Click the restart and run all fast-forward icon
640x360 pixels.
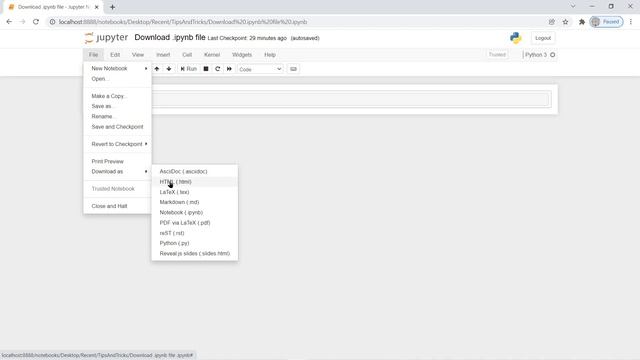pyautogui.click(x=229, y=69)
